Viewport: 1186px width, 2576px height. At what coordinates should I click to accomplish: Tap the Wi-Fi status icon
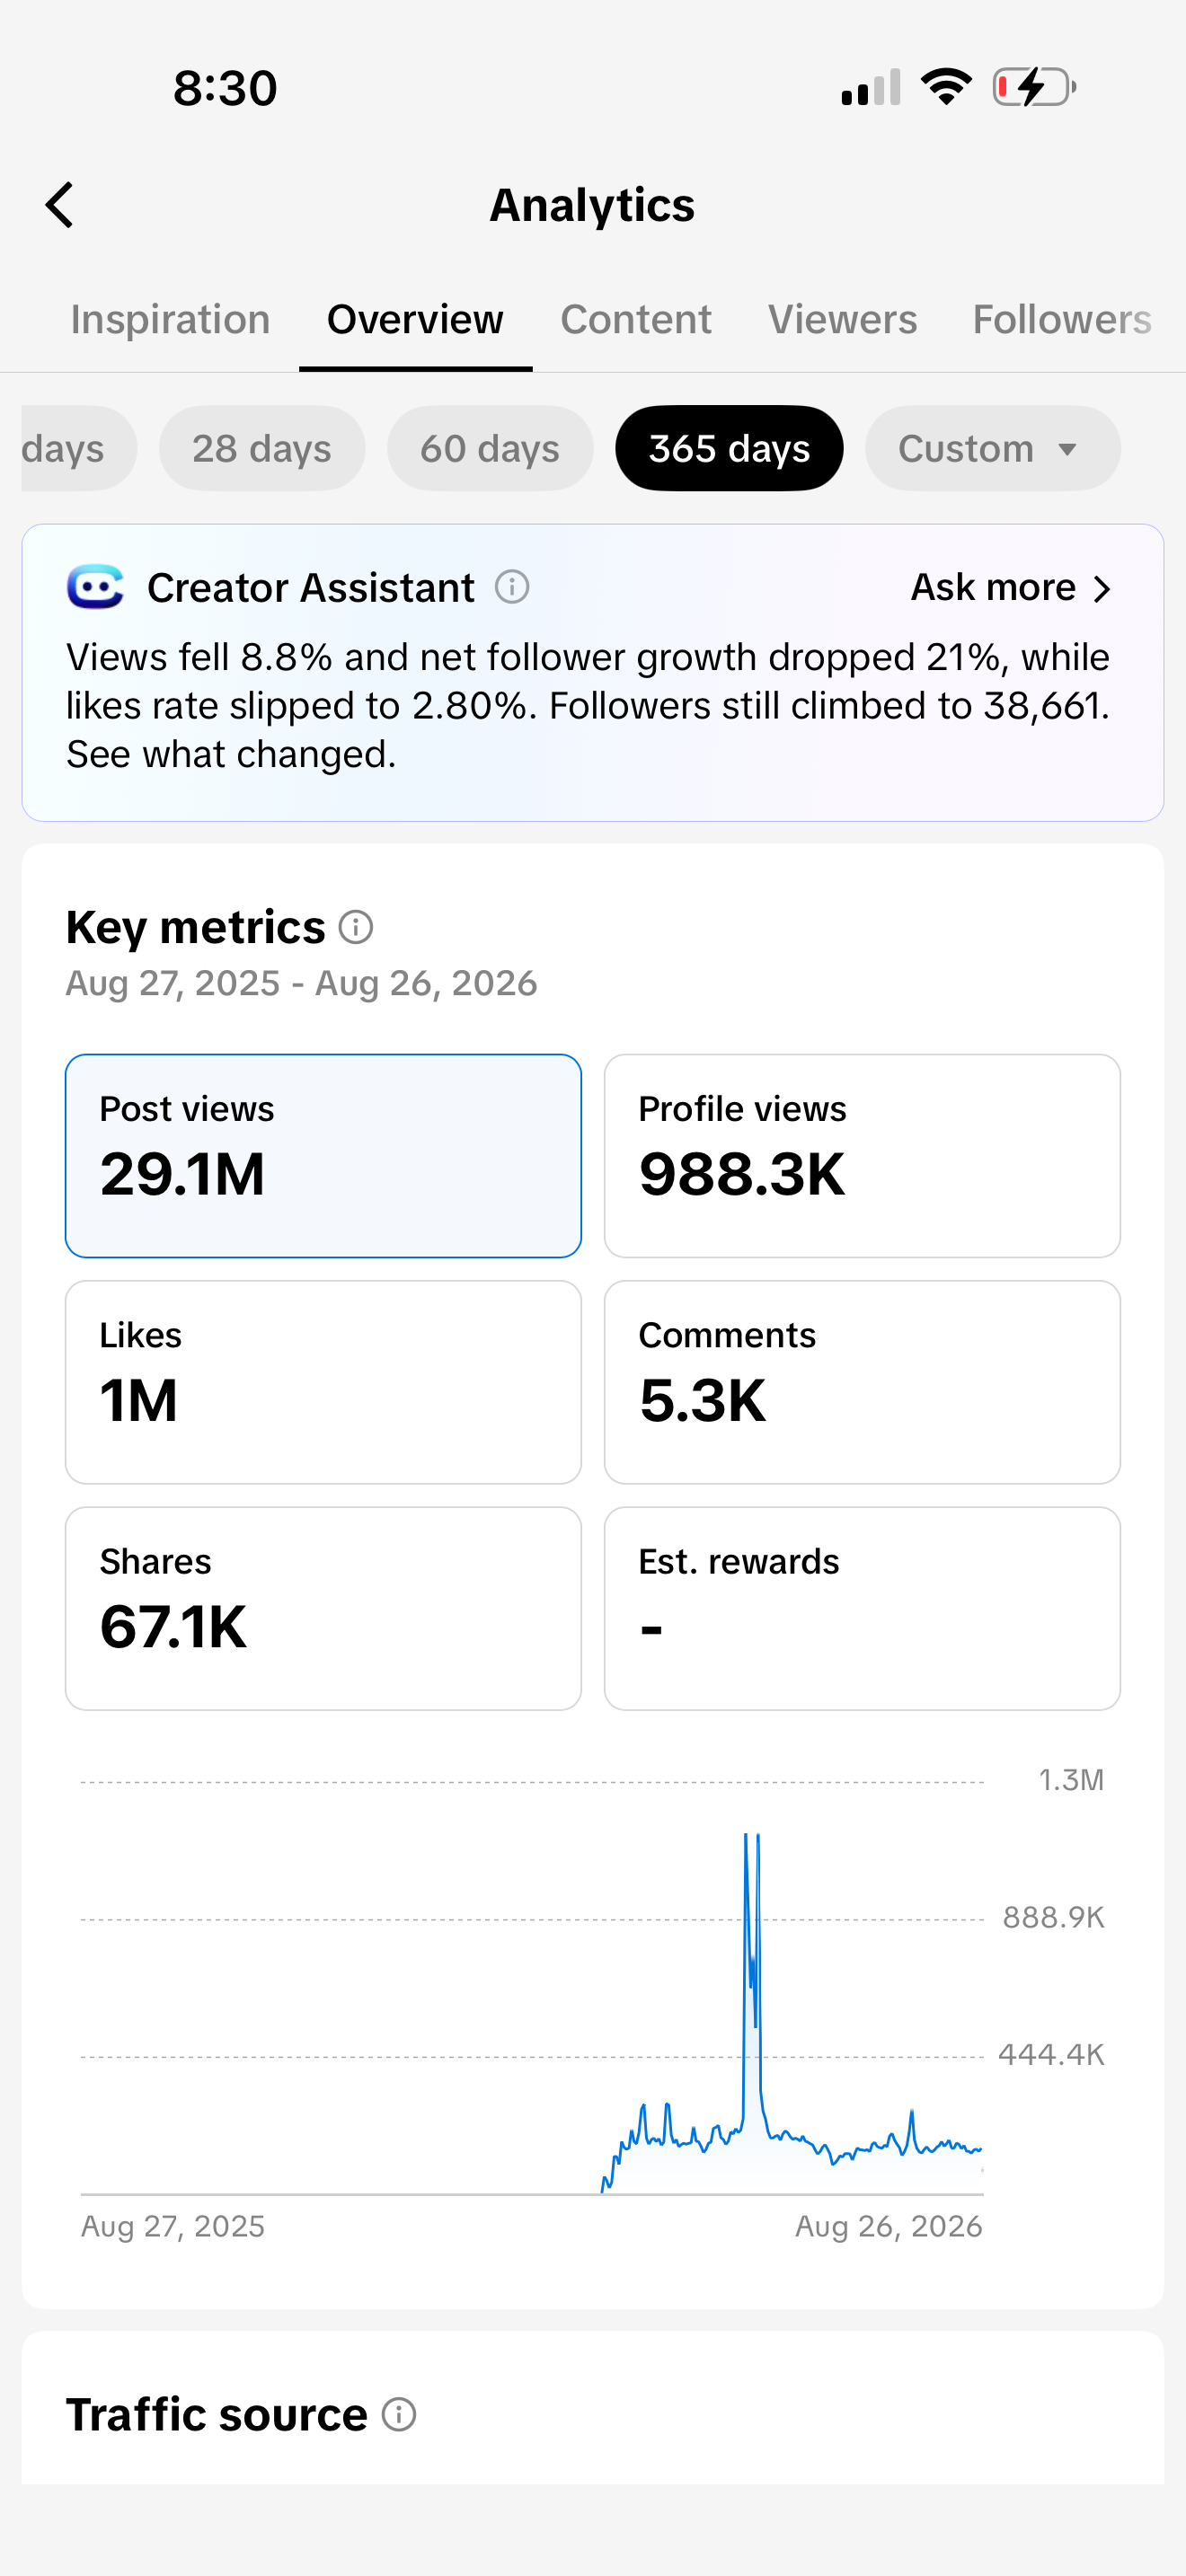pyautogui.click(x=946, y=87)
